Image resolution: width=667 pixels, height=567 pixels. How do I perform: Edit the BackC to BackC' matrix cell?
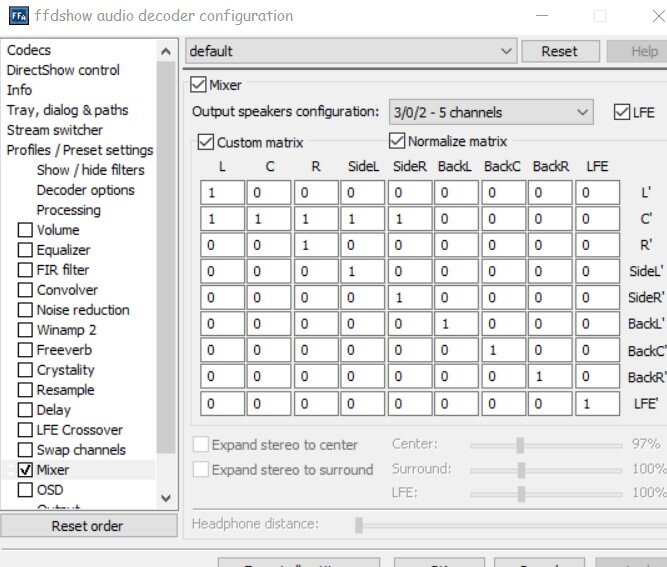click(504, 350)
